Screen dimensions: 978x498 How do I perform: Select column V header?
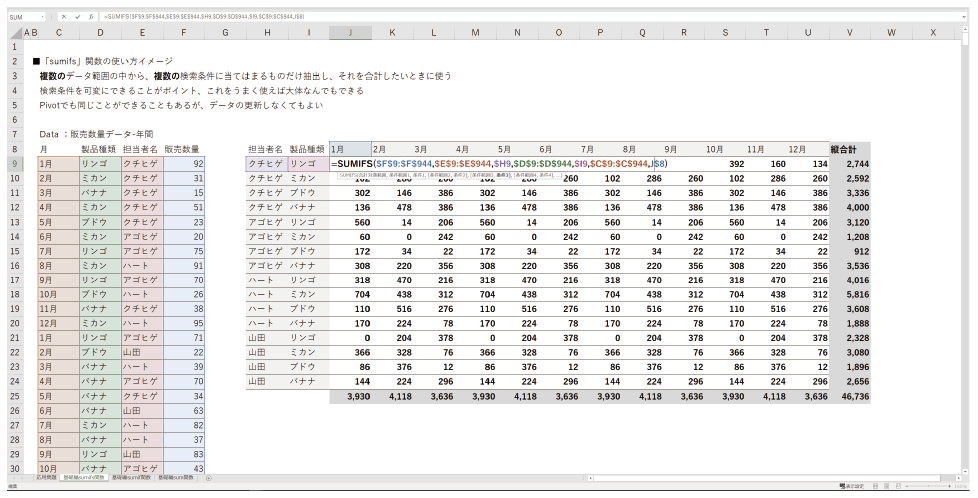[850, 32]
